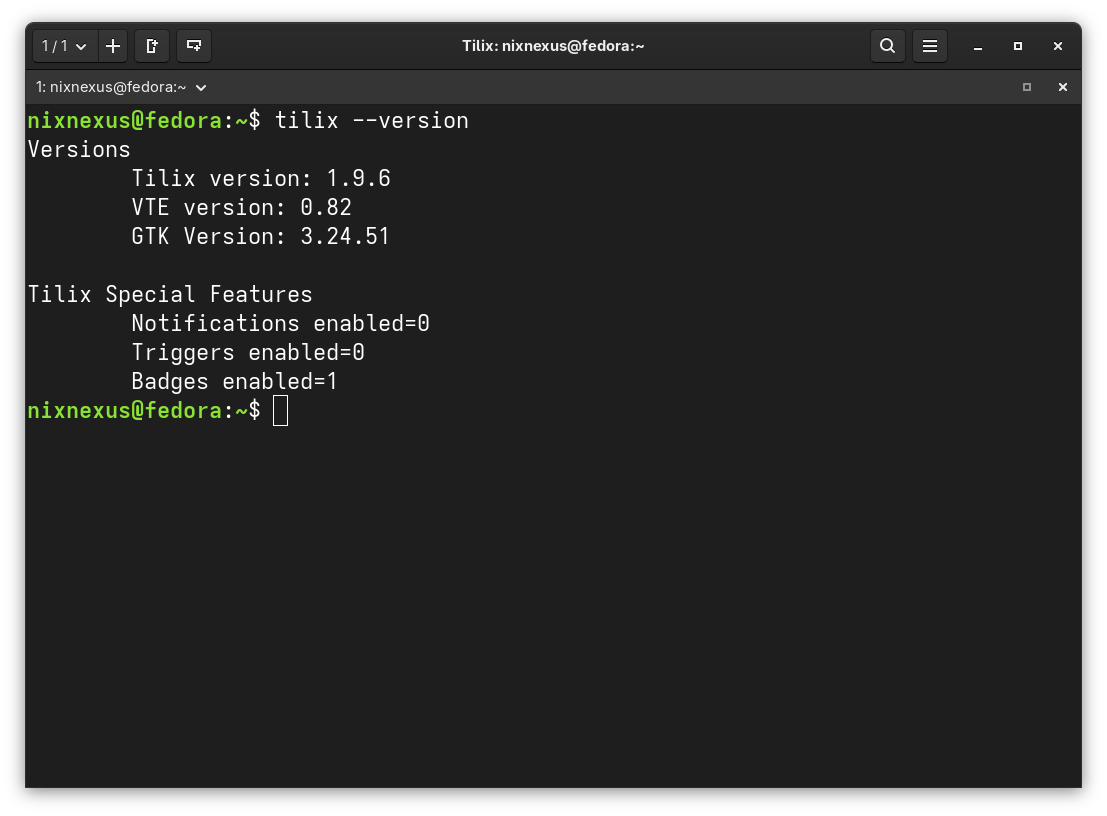Click the "Tilix Special Features" heading
Image resolution: width=1107 pixels, height=816 pixels.
tap(169, 294)
